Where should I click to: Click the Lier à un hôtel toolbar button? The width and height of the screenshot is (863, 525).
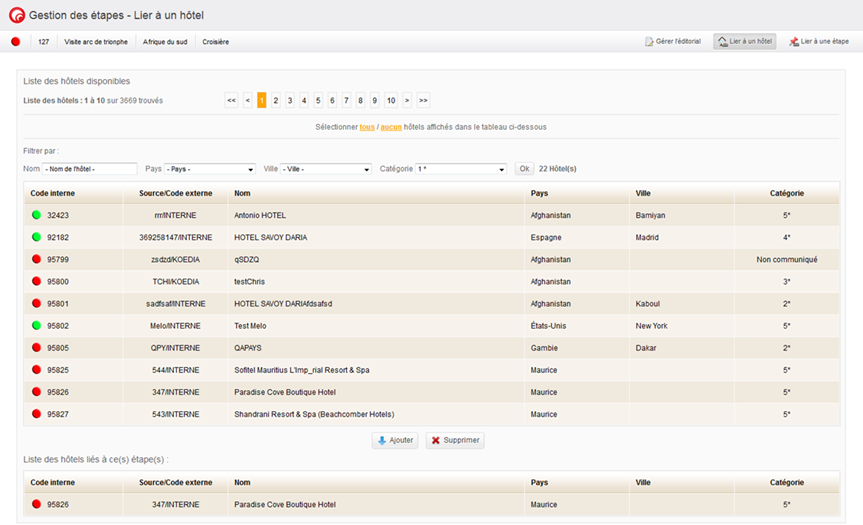click(744, 42)
